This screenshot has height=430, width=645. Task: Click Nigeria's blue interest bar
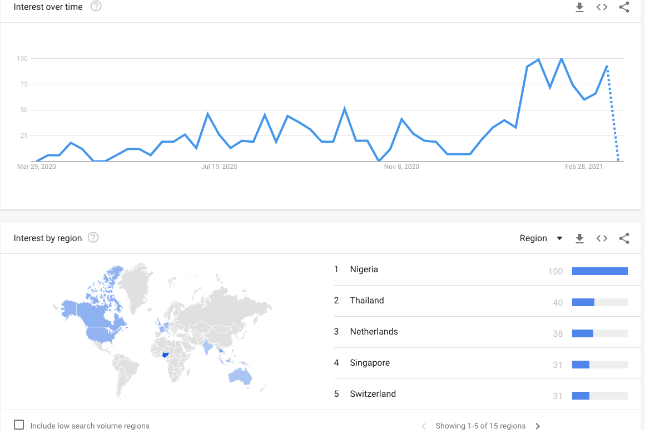(x=600, y=271)
